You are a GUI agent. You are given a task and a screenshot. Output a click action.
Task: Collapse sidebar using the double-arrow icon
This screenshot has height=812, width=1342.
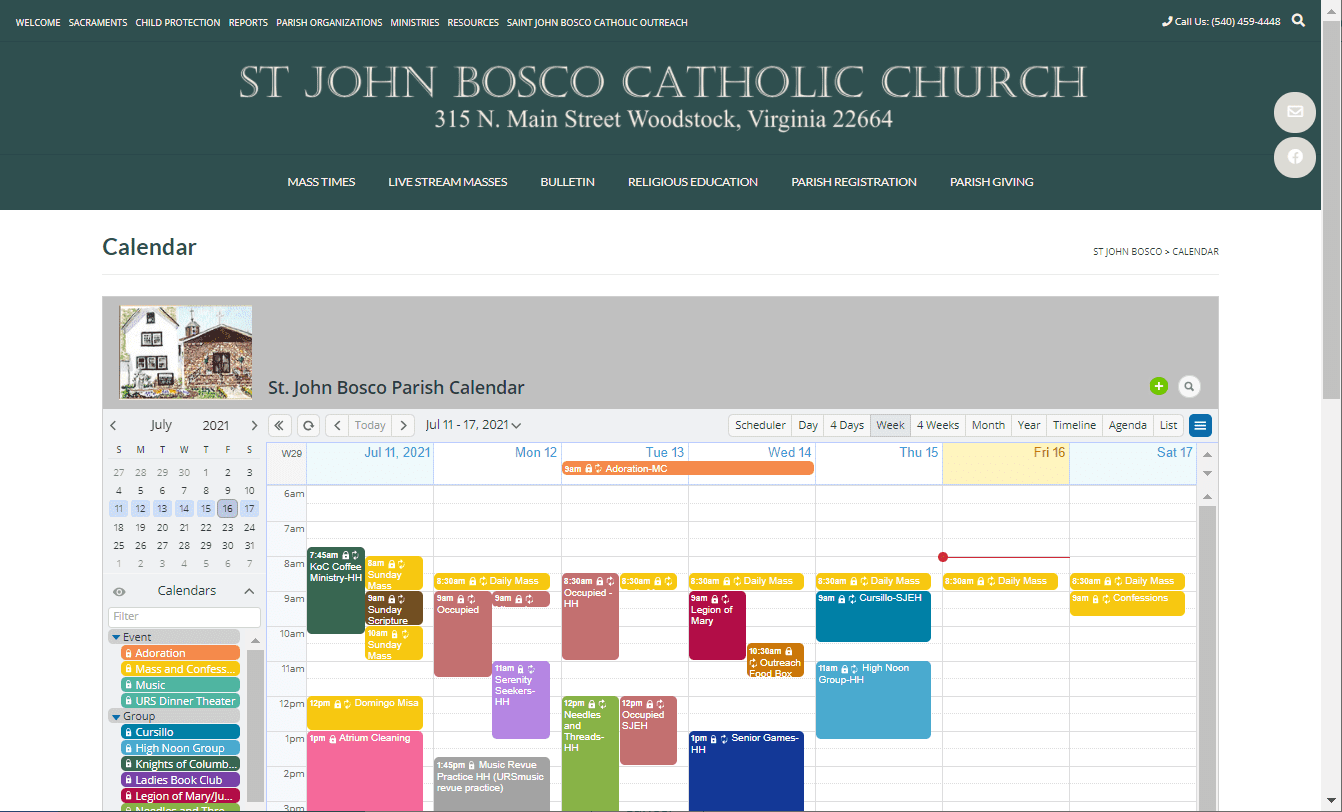[280, 425]
